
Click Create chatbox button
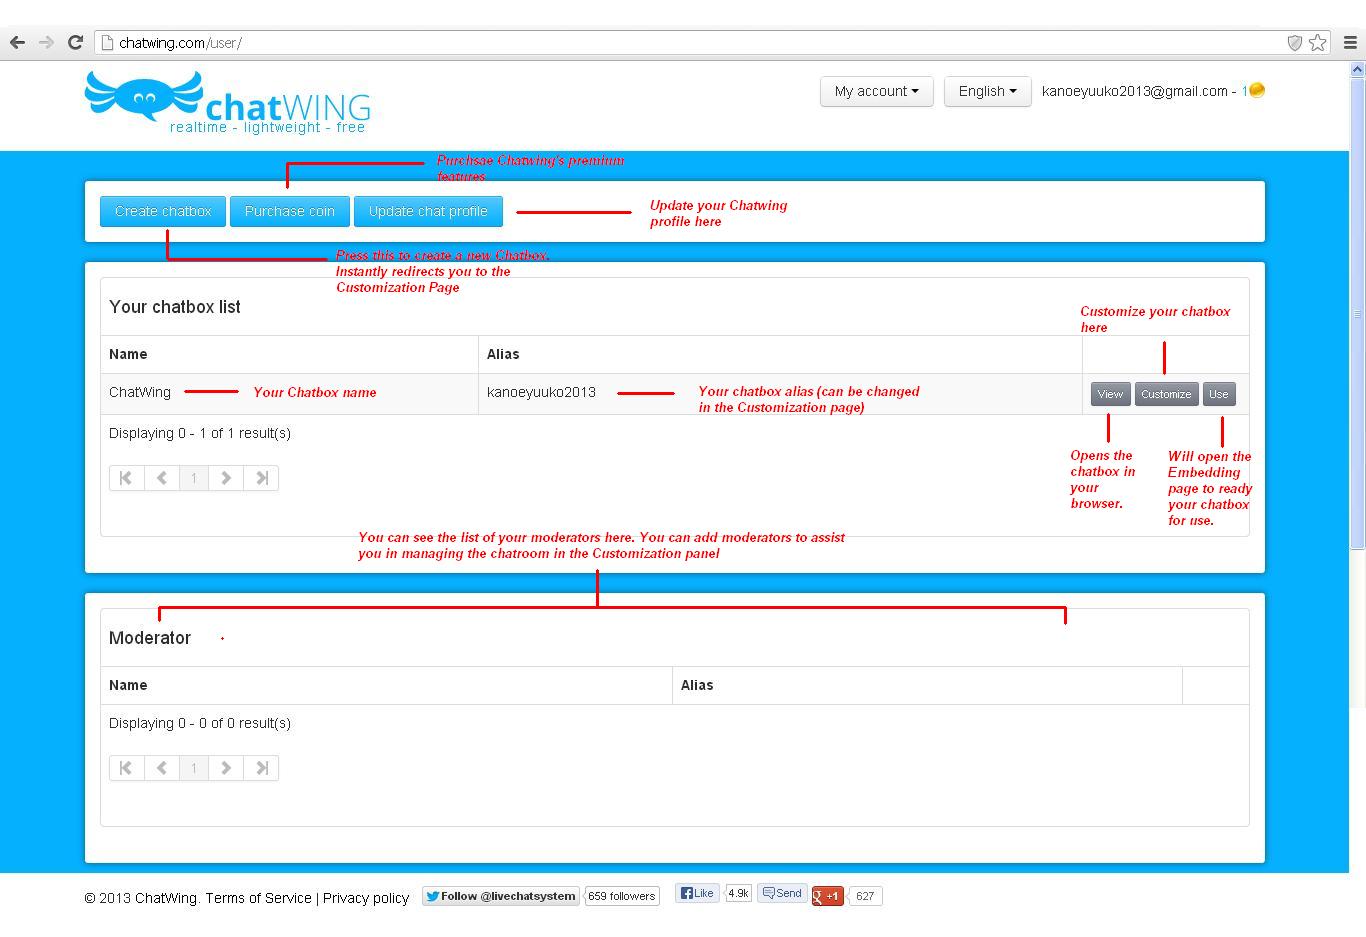click(163, 211)
